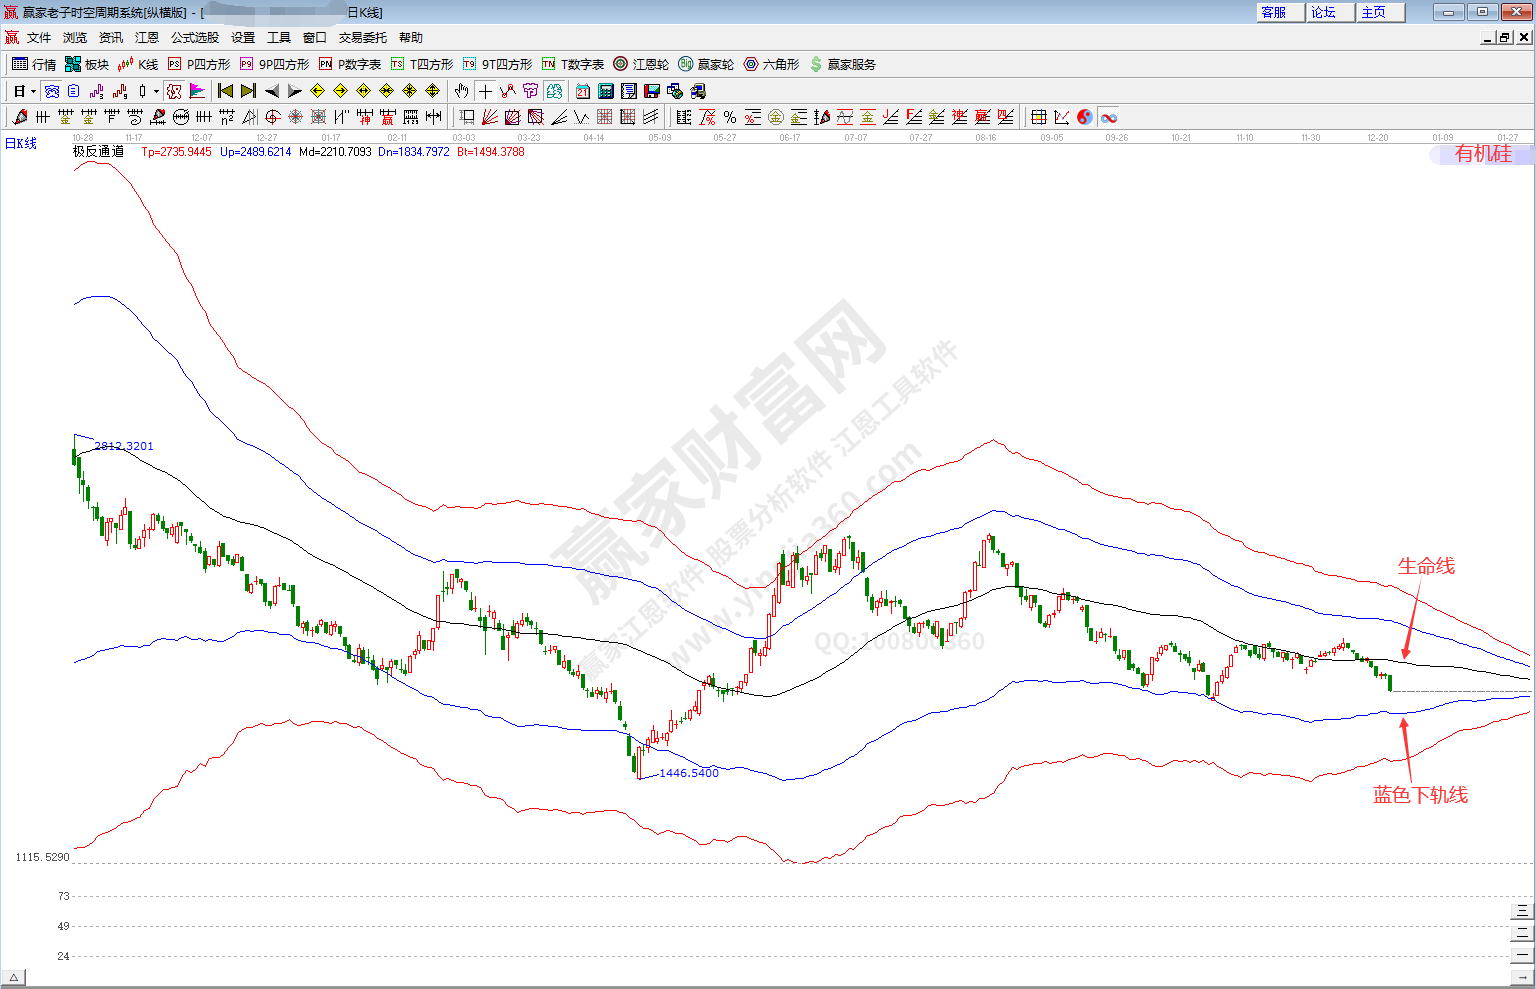
Task: Expand the candlestick style dropdown arrow
Action: pos(156,91)
